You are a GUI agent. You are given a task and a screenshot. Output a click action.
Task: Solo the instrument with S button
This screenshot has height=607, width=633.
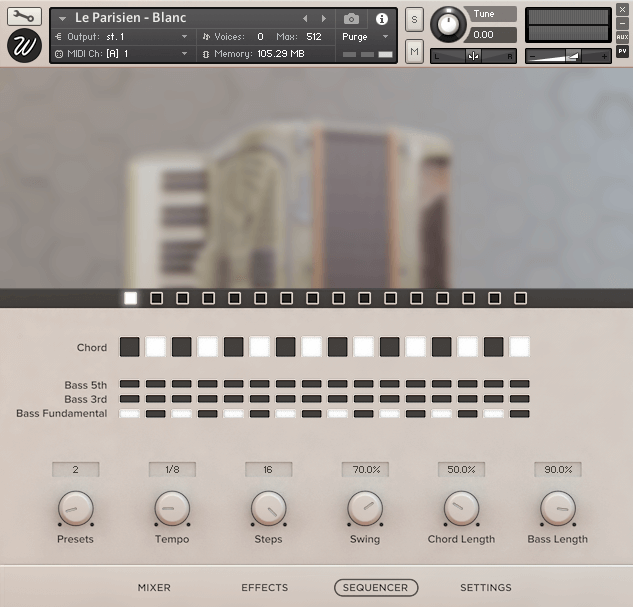(414, 20)
